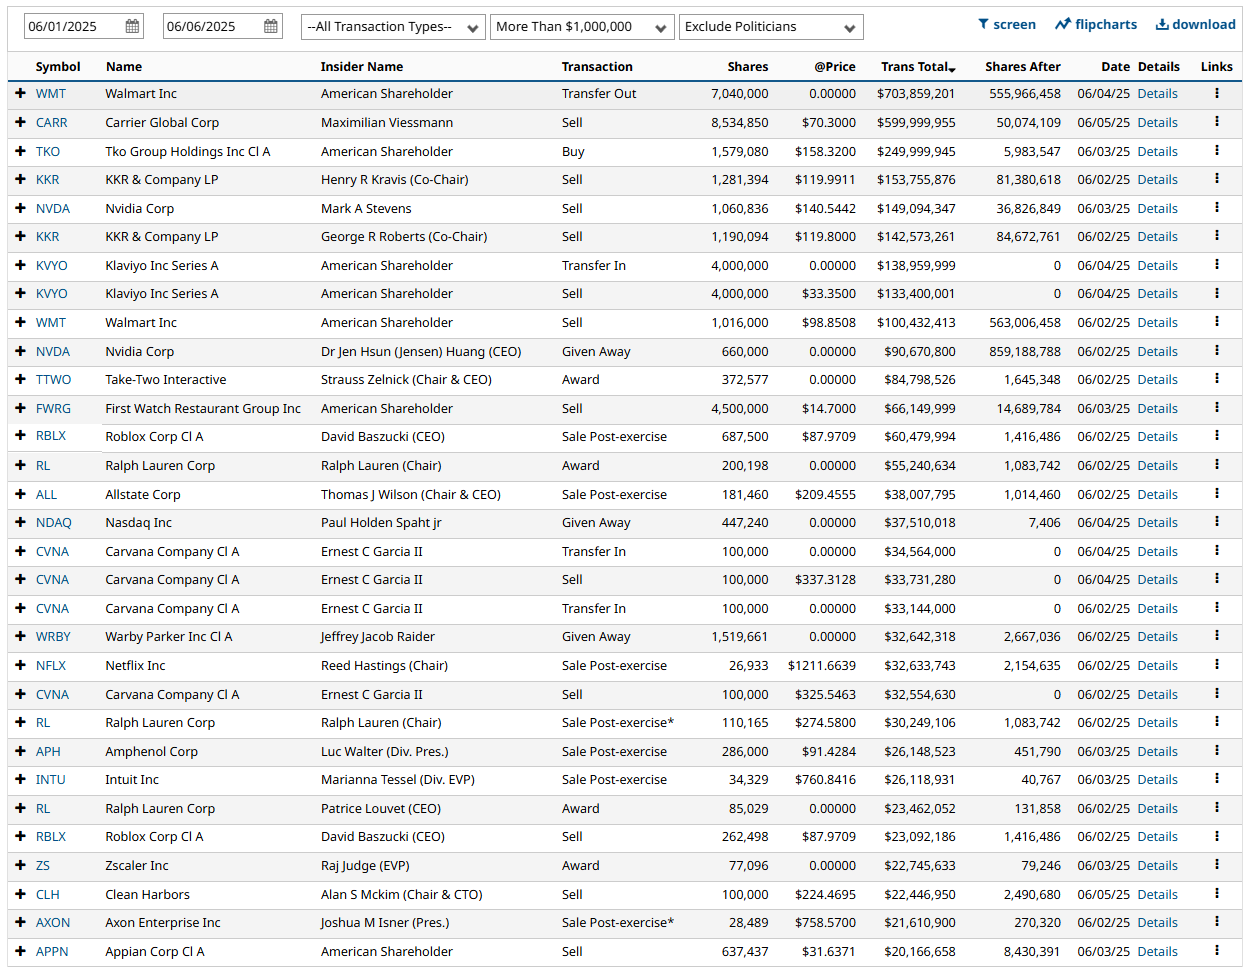
Task: Sort by Shares After column header
Action: 1023,67
